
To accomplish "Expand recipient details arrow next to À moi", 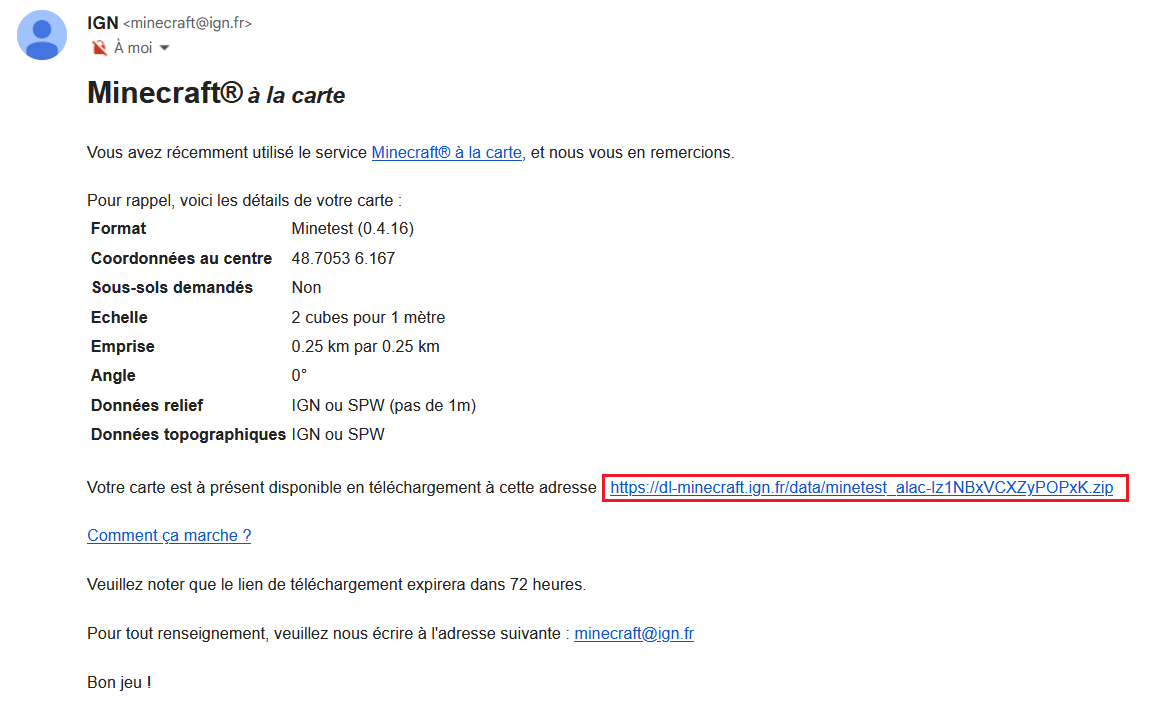I will point(164,48).
